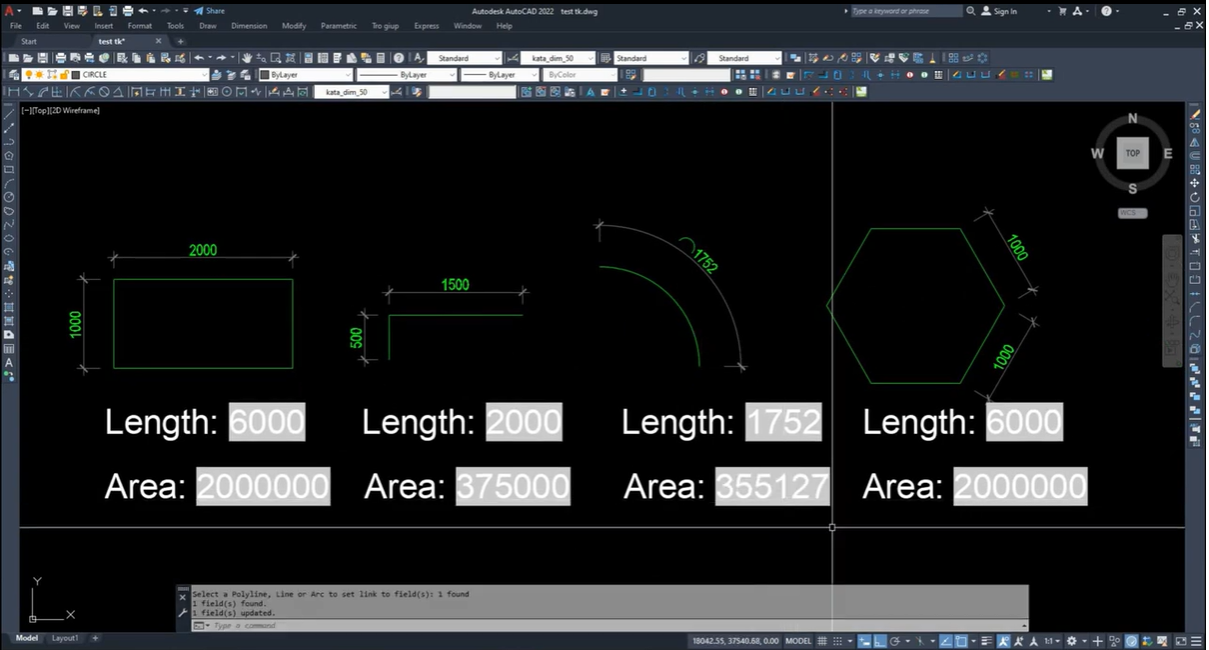Click the ViewCube TOP face
Viewport: 1209px width, 650px height.
1132,153
